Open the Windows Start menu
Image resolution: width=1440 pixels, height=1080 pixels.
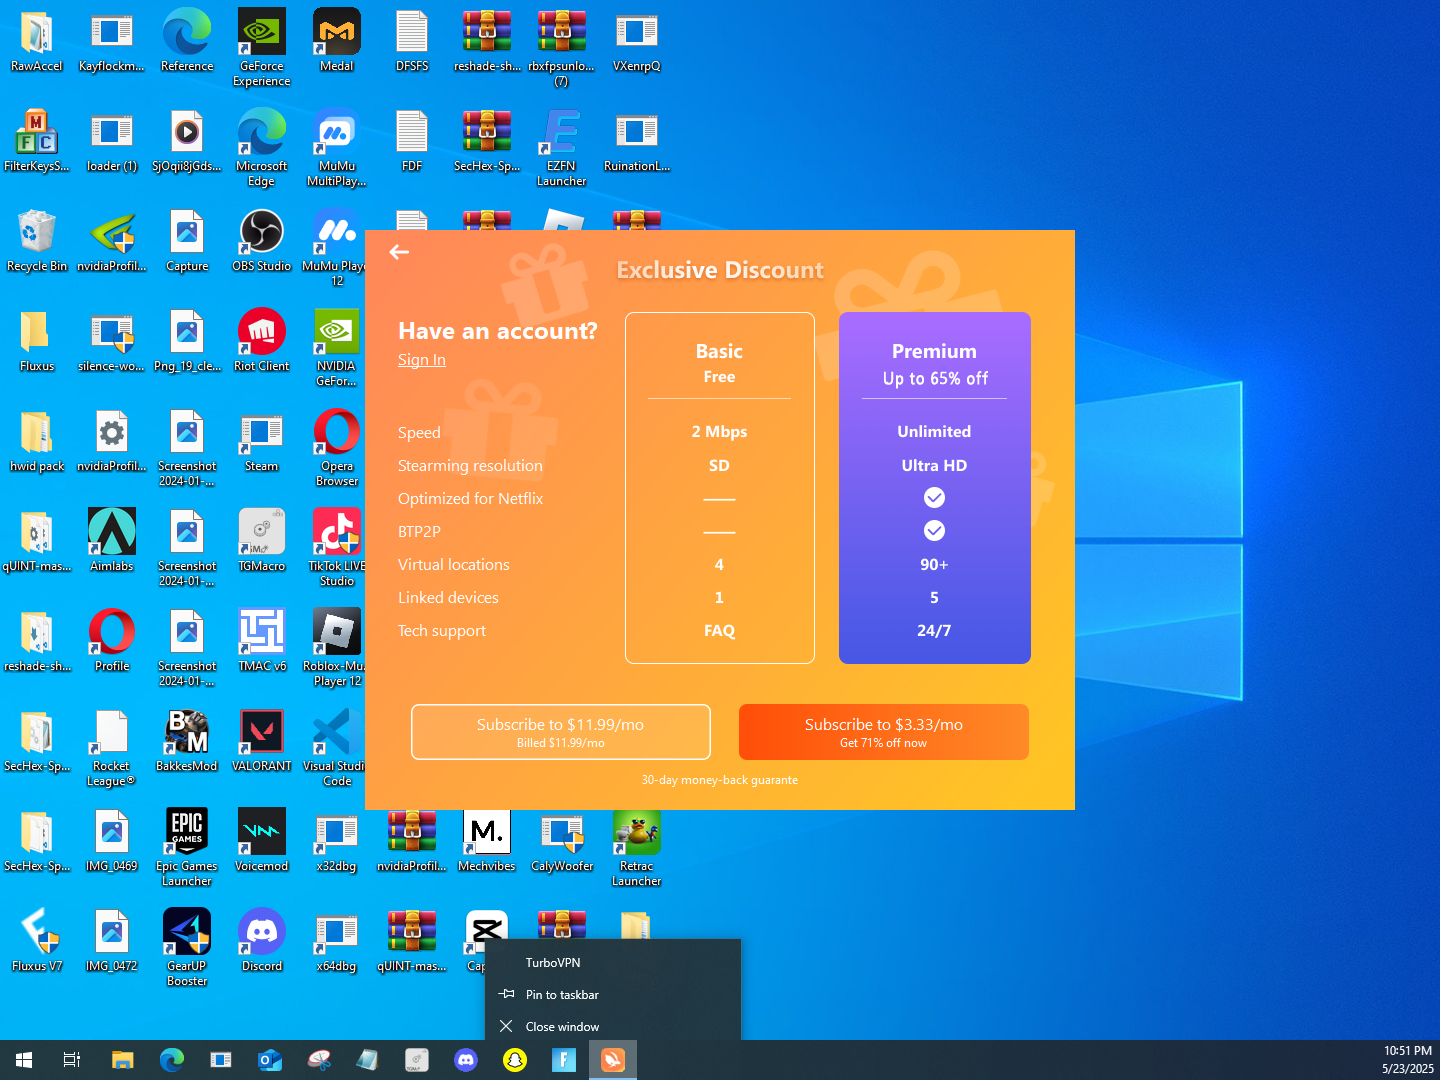tap(24, 1060)
